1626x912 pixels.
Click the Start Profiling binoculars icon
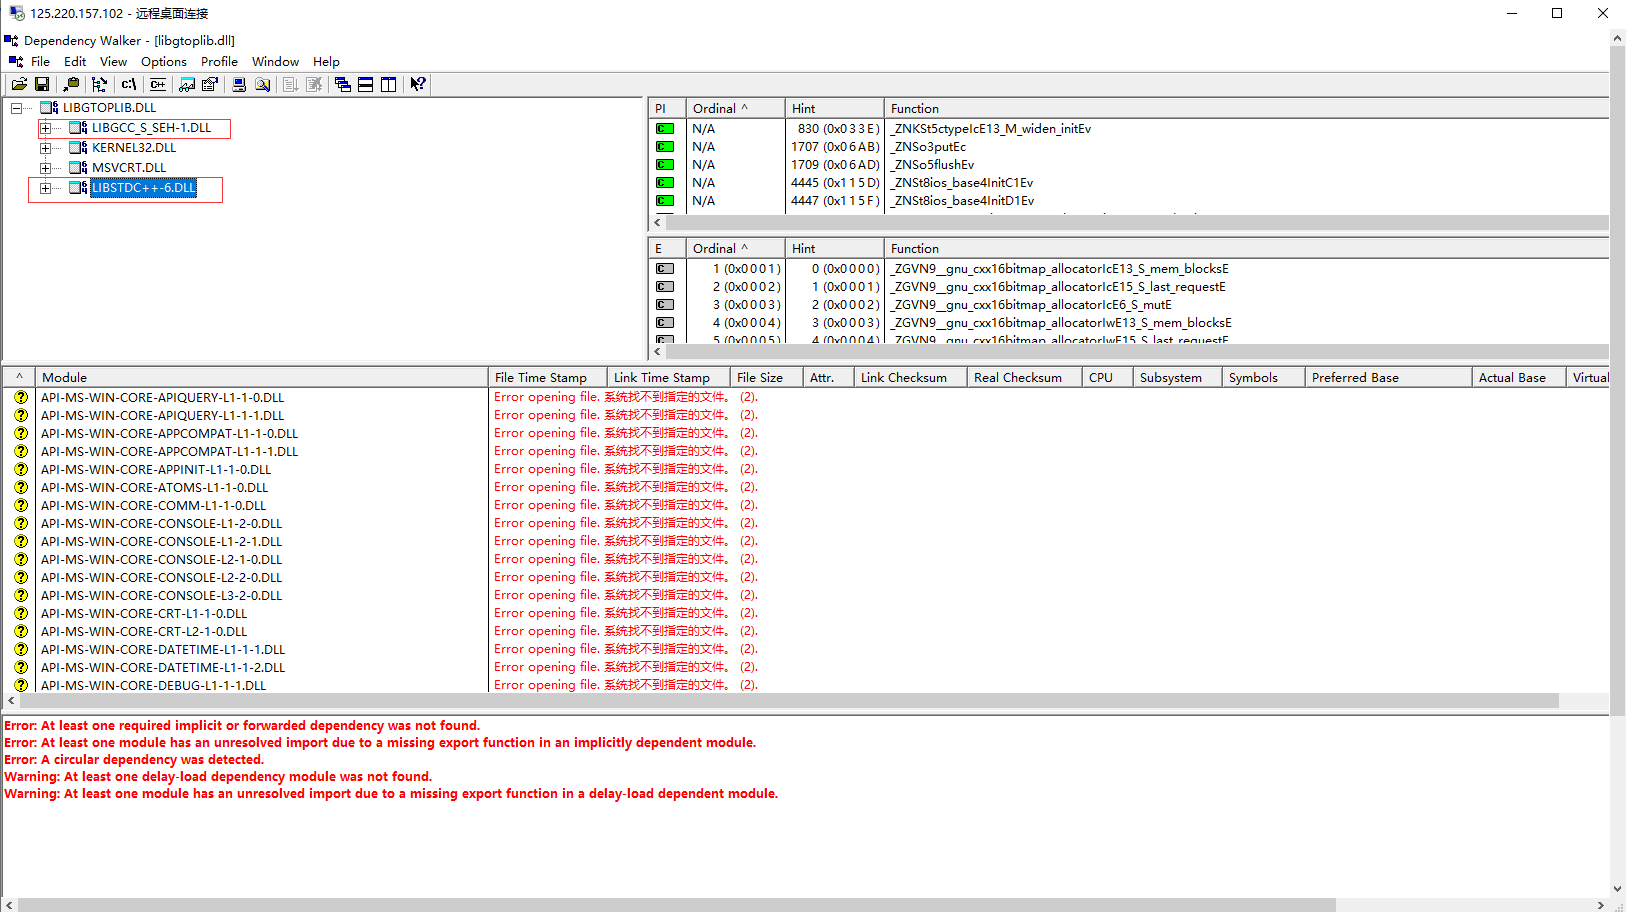(x=187, y=84)
